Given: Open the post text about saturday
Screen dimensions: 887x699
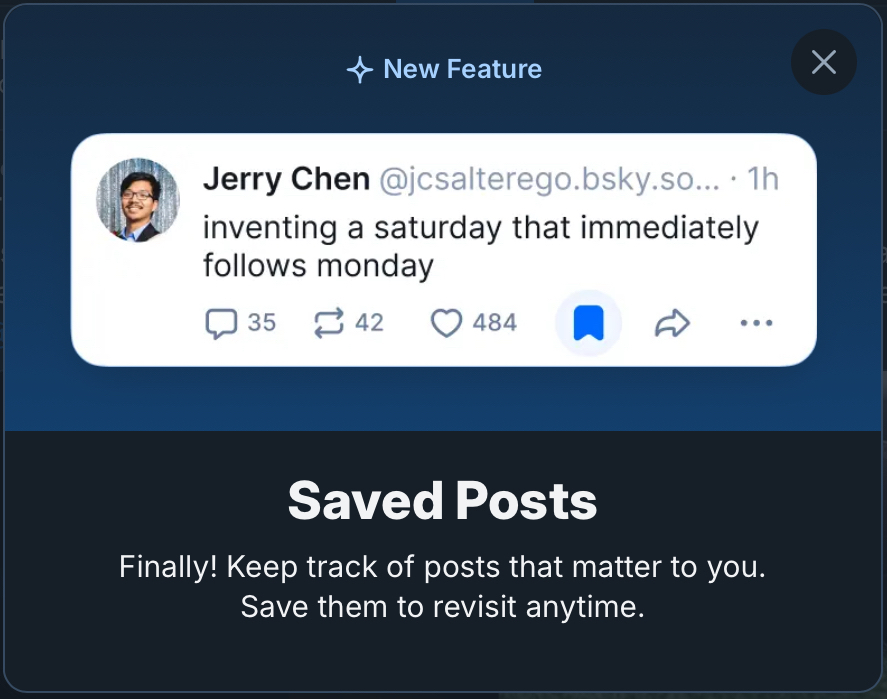Looking at the screenshot, I should tap(480, 246).
